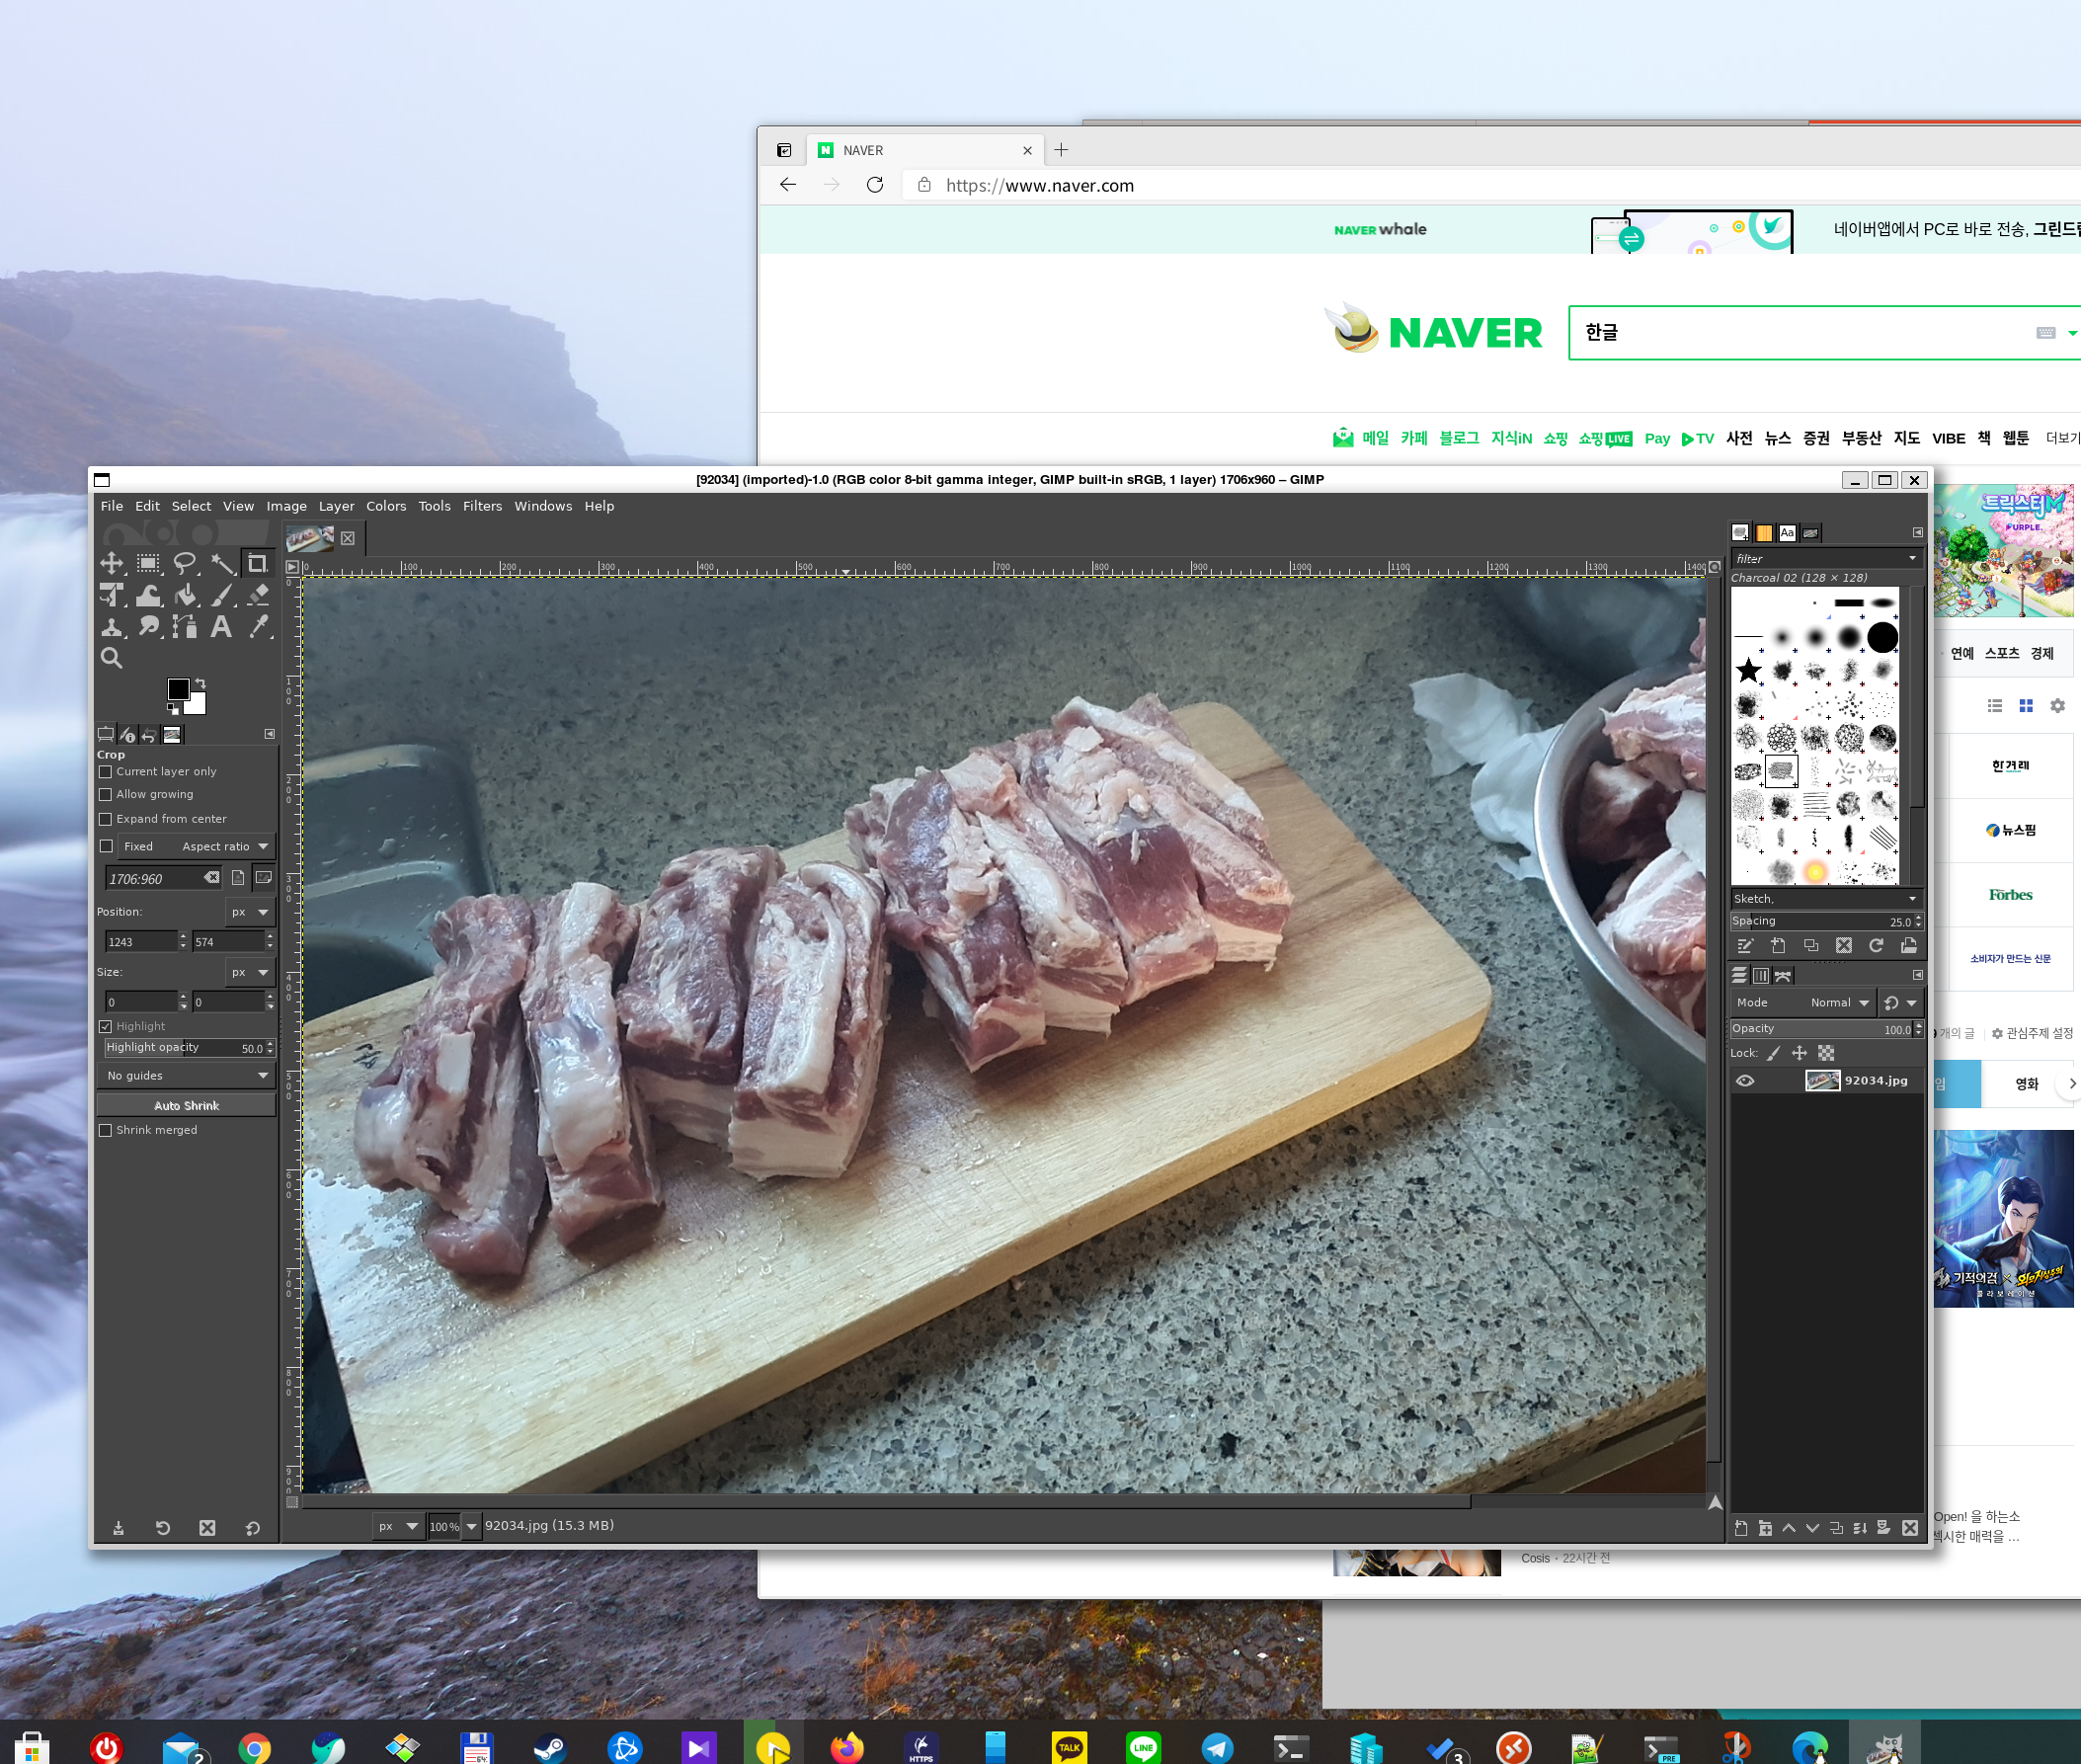The height and width of the screenshot is (1764, 2081).
Task: Click the swap foreground/background colors arrow
Action: (x=200, y=684)
